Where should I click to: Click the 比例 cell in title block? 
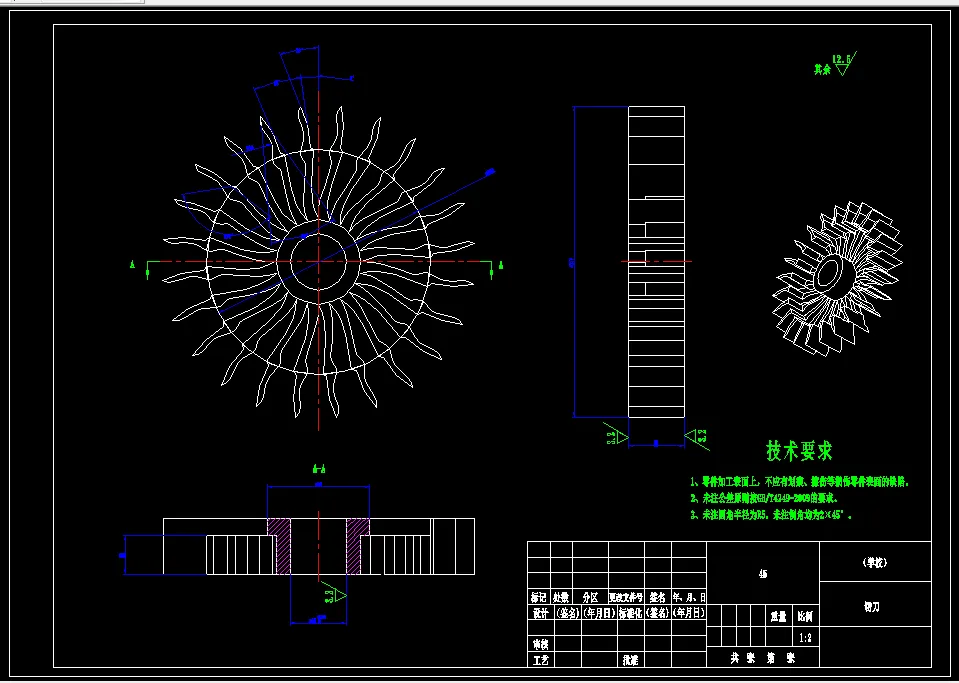805,617
